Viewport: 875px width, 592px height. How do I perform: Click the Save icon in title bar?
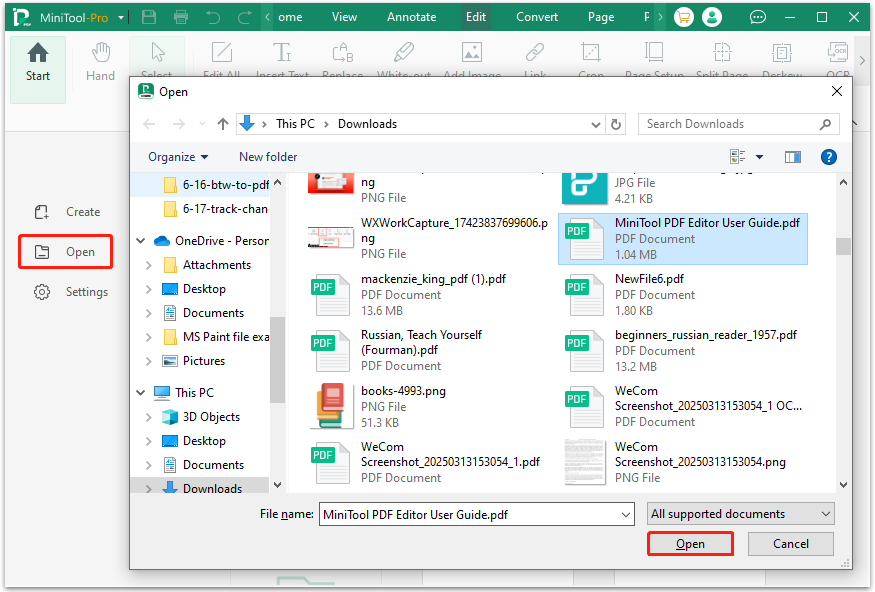pos(149,17)
